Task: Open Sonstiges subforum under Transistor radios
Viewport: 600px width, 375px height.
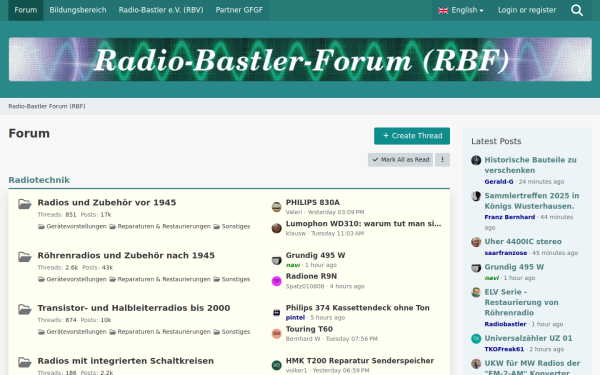Action: click(x=232, y=332)
